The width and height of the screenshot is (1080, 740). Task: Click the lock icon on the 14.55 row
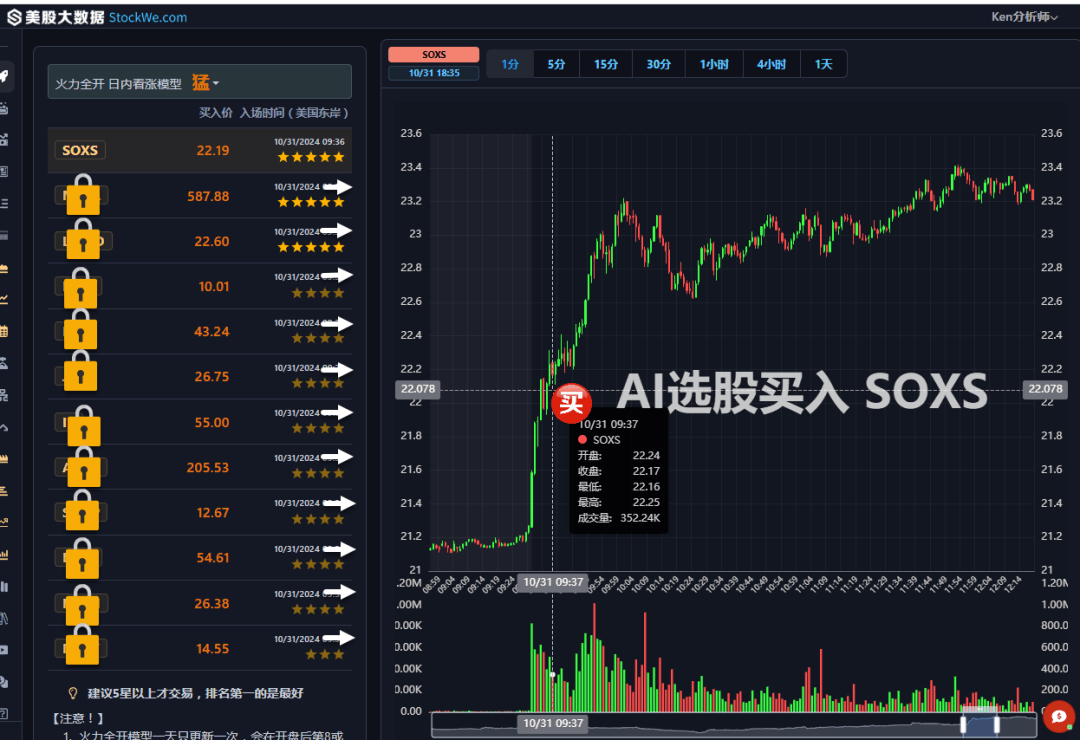tap(82, 645)
